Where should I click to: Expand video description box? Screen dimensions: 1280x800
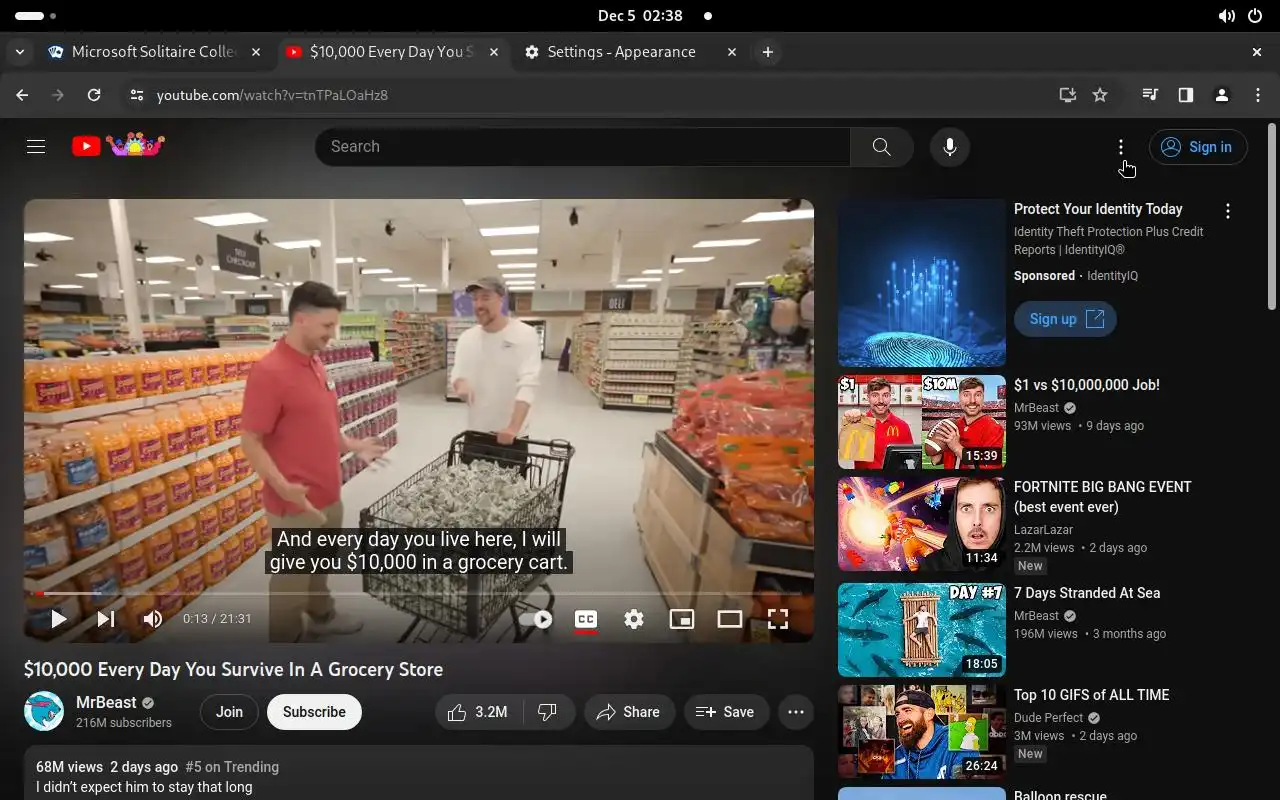(x=419, y=772)
